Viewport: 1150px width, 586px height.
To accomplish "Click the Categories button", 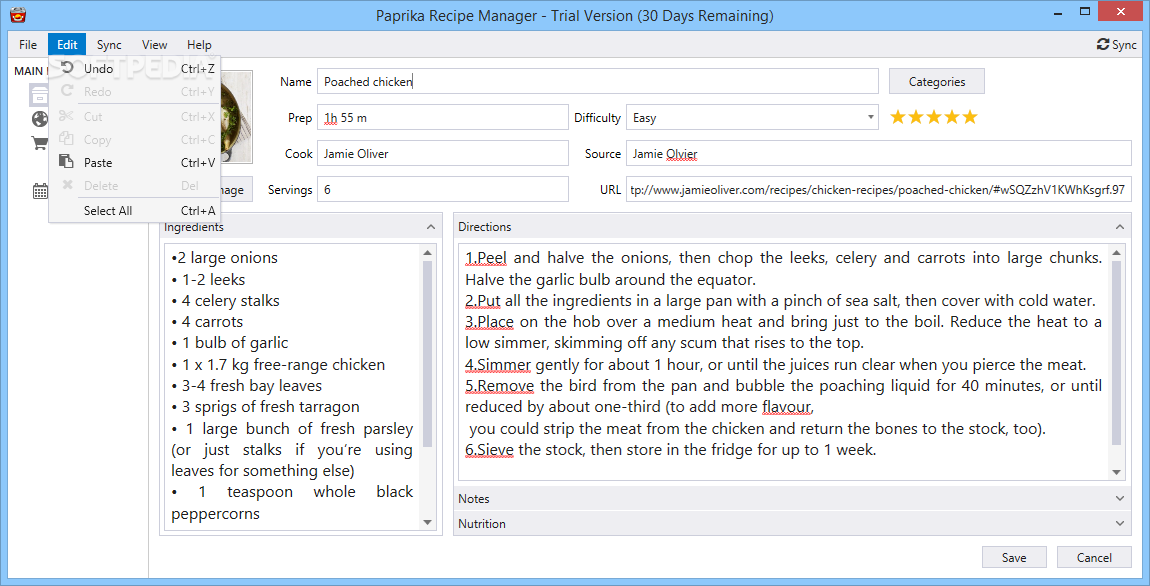I will point(937,81).
